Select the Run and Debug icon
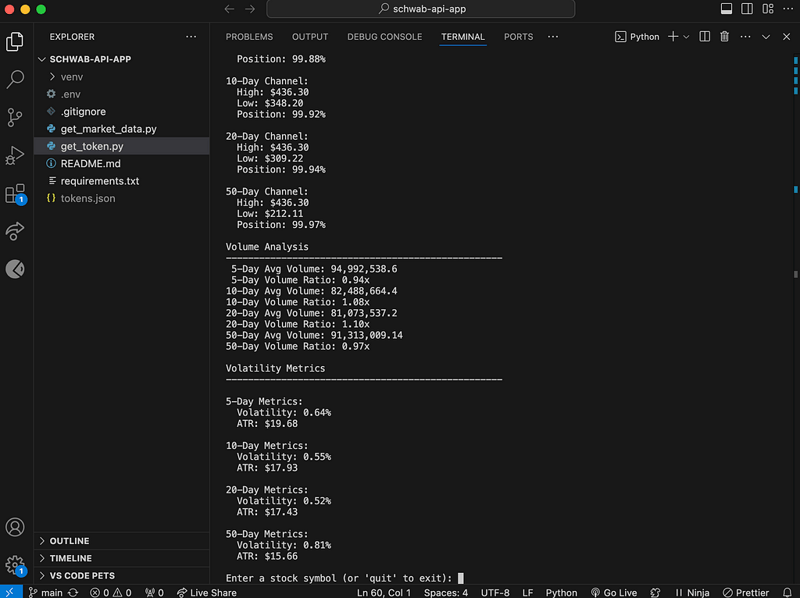The height and width of the screenshot is (598, 800). 15,157
